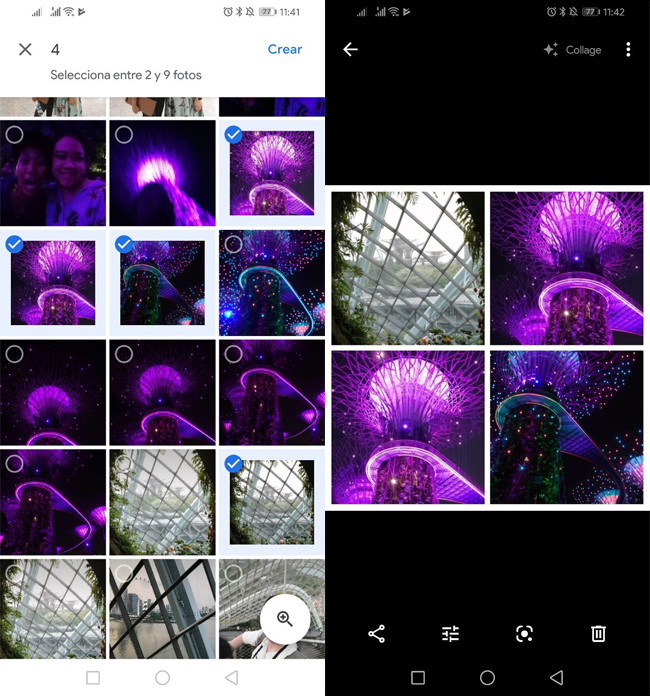Image resolution: width=650 pixels, height=696 pixels.
Task: Select the purple supertree photo in middle of third row
Action: 162,392
